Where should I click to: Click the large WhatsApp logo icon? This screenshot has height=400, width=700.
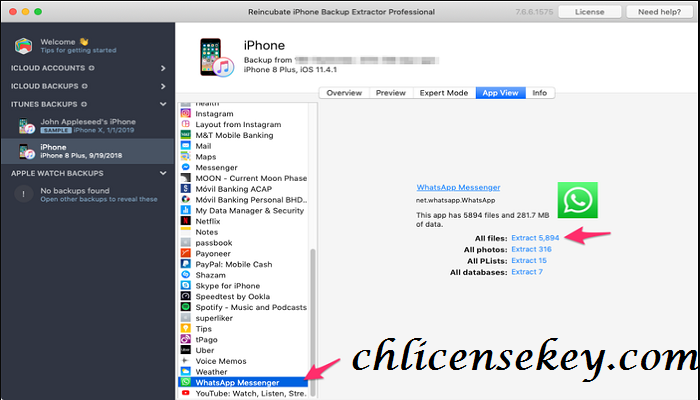click(x=577, y=200)
